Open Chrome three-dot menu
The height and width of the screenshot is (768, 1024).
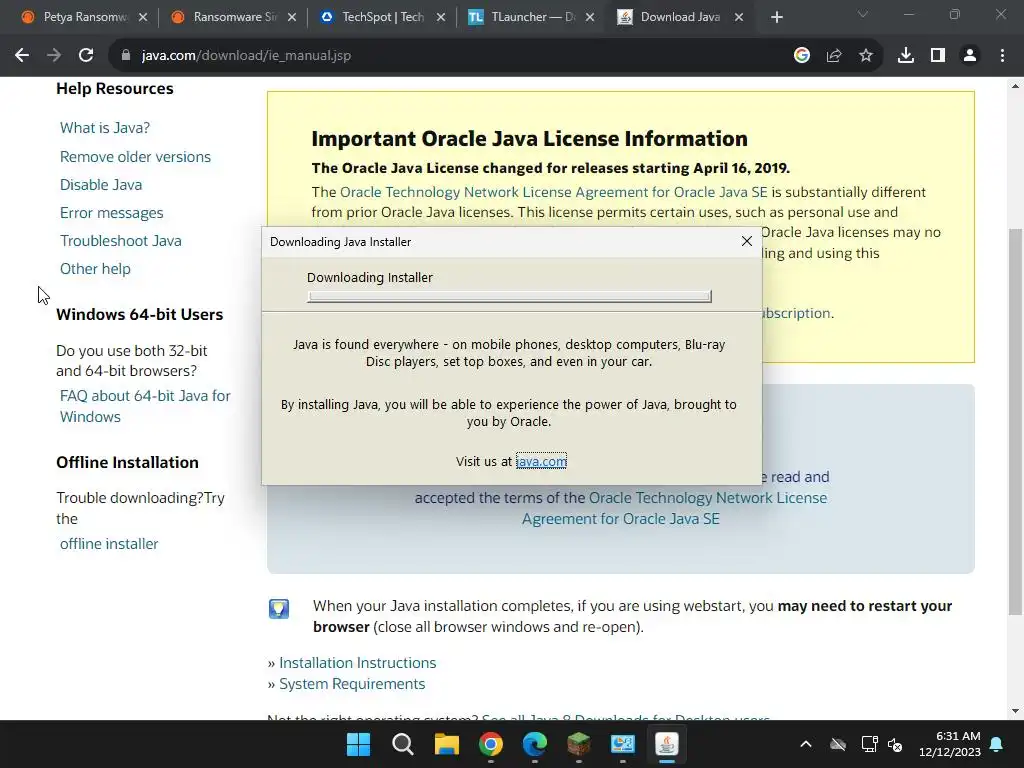(1002, 56)
